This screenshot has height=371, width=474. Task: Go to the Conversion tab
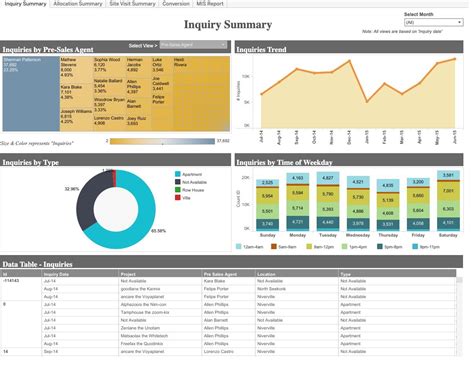tap(176, 4)
